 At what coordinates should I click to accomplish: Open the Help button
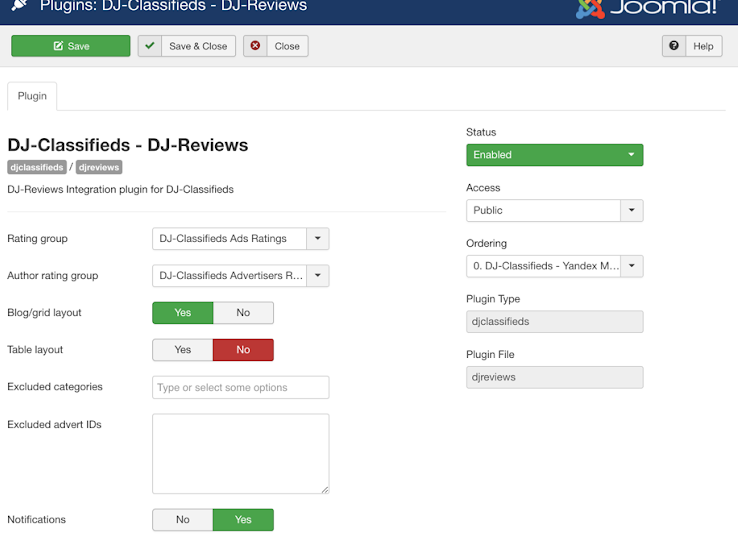(x=703, y=46)
